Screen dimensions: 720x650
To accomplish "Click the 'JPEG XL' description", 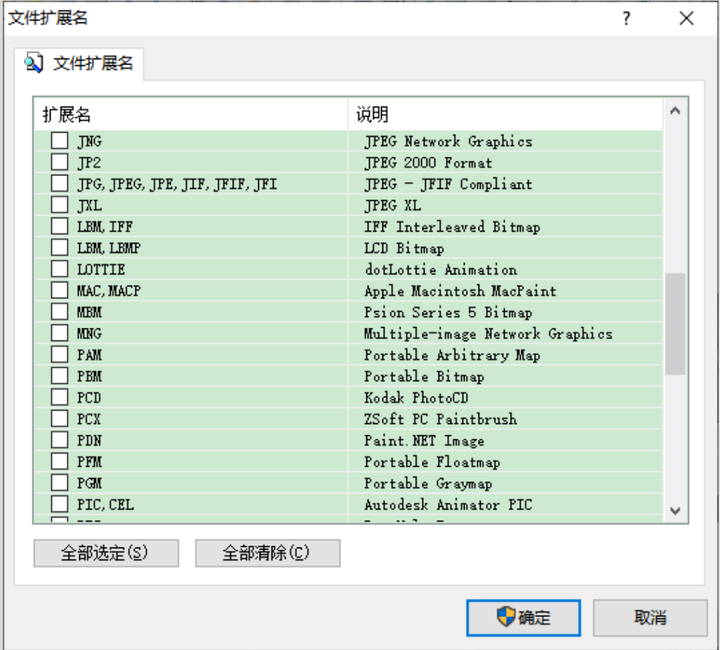I will tap(393, 205).
